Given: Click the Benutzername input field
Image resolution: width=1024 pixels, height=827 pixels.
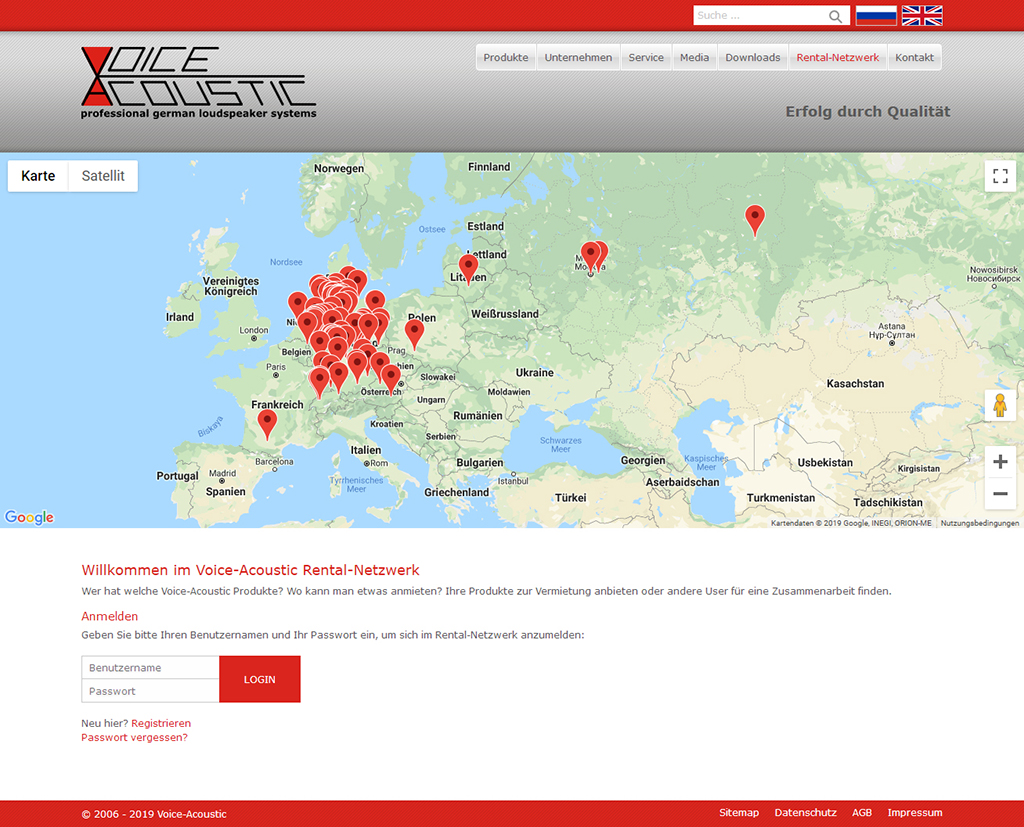Looking at the screenshot, I should click(x=150, y=668).
